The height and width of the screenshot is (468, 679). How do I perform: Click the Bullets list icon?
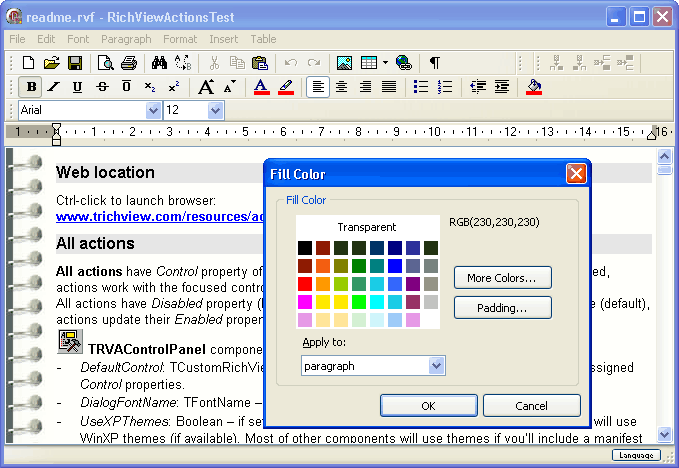pos(421,87)
